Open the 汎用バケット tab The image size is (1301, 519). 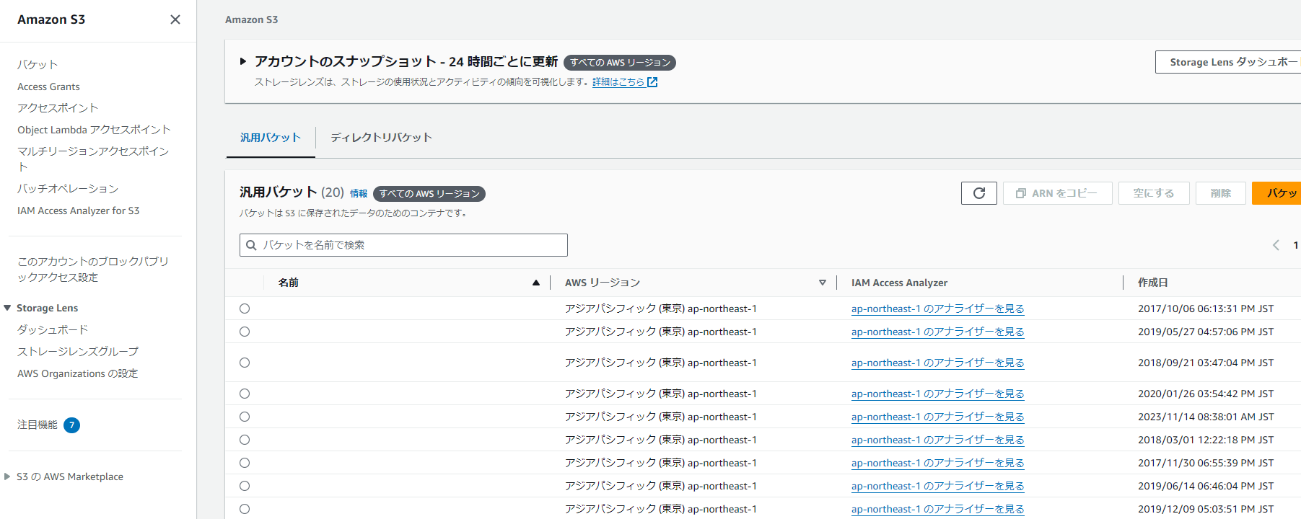[x=270, y=137]
